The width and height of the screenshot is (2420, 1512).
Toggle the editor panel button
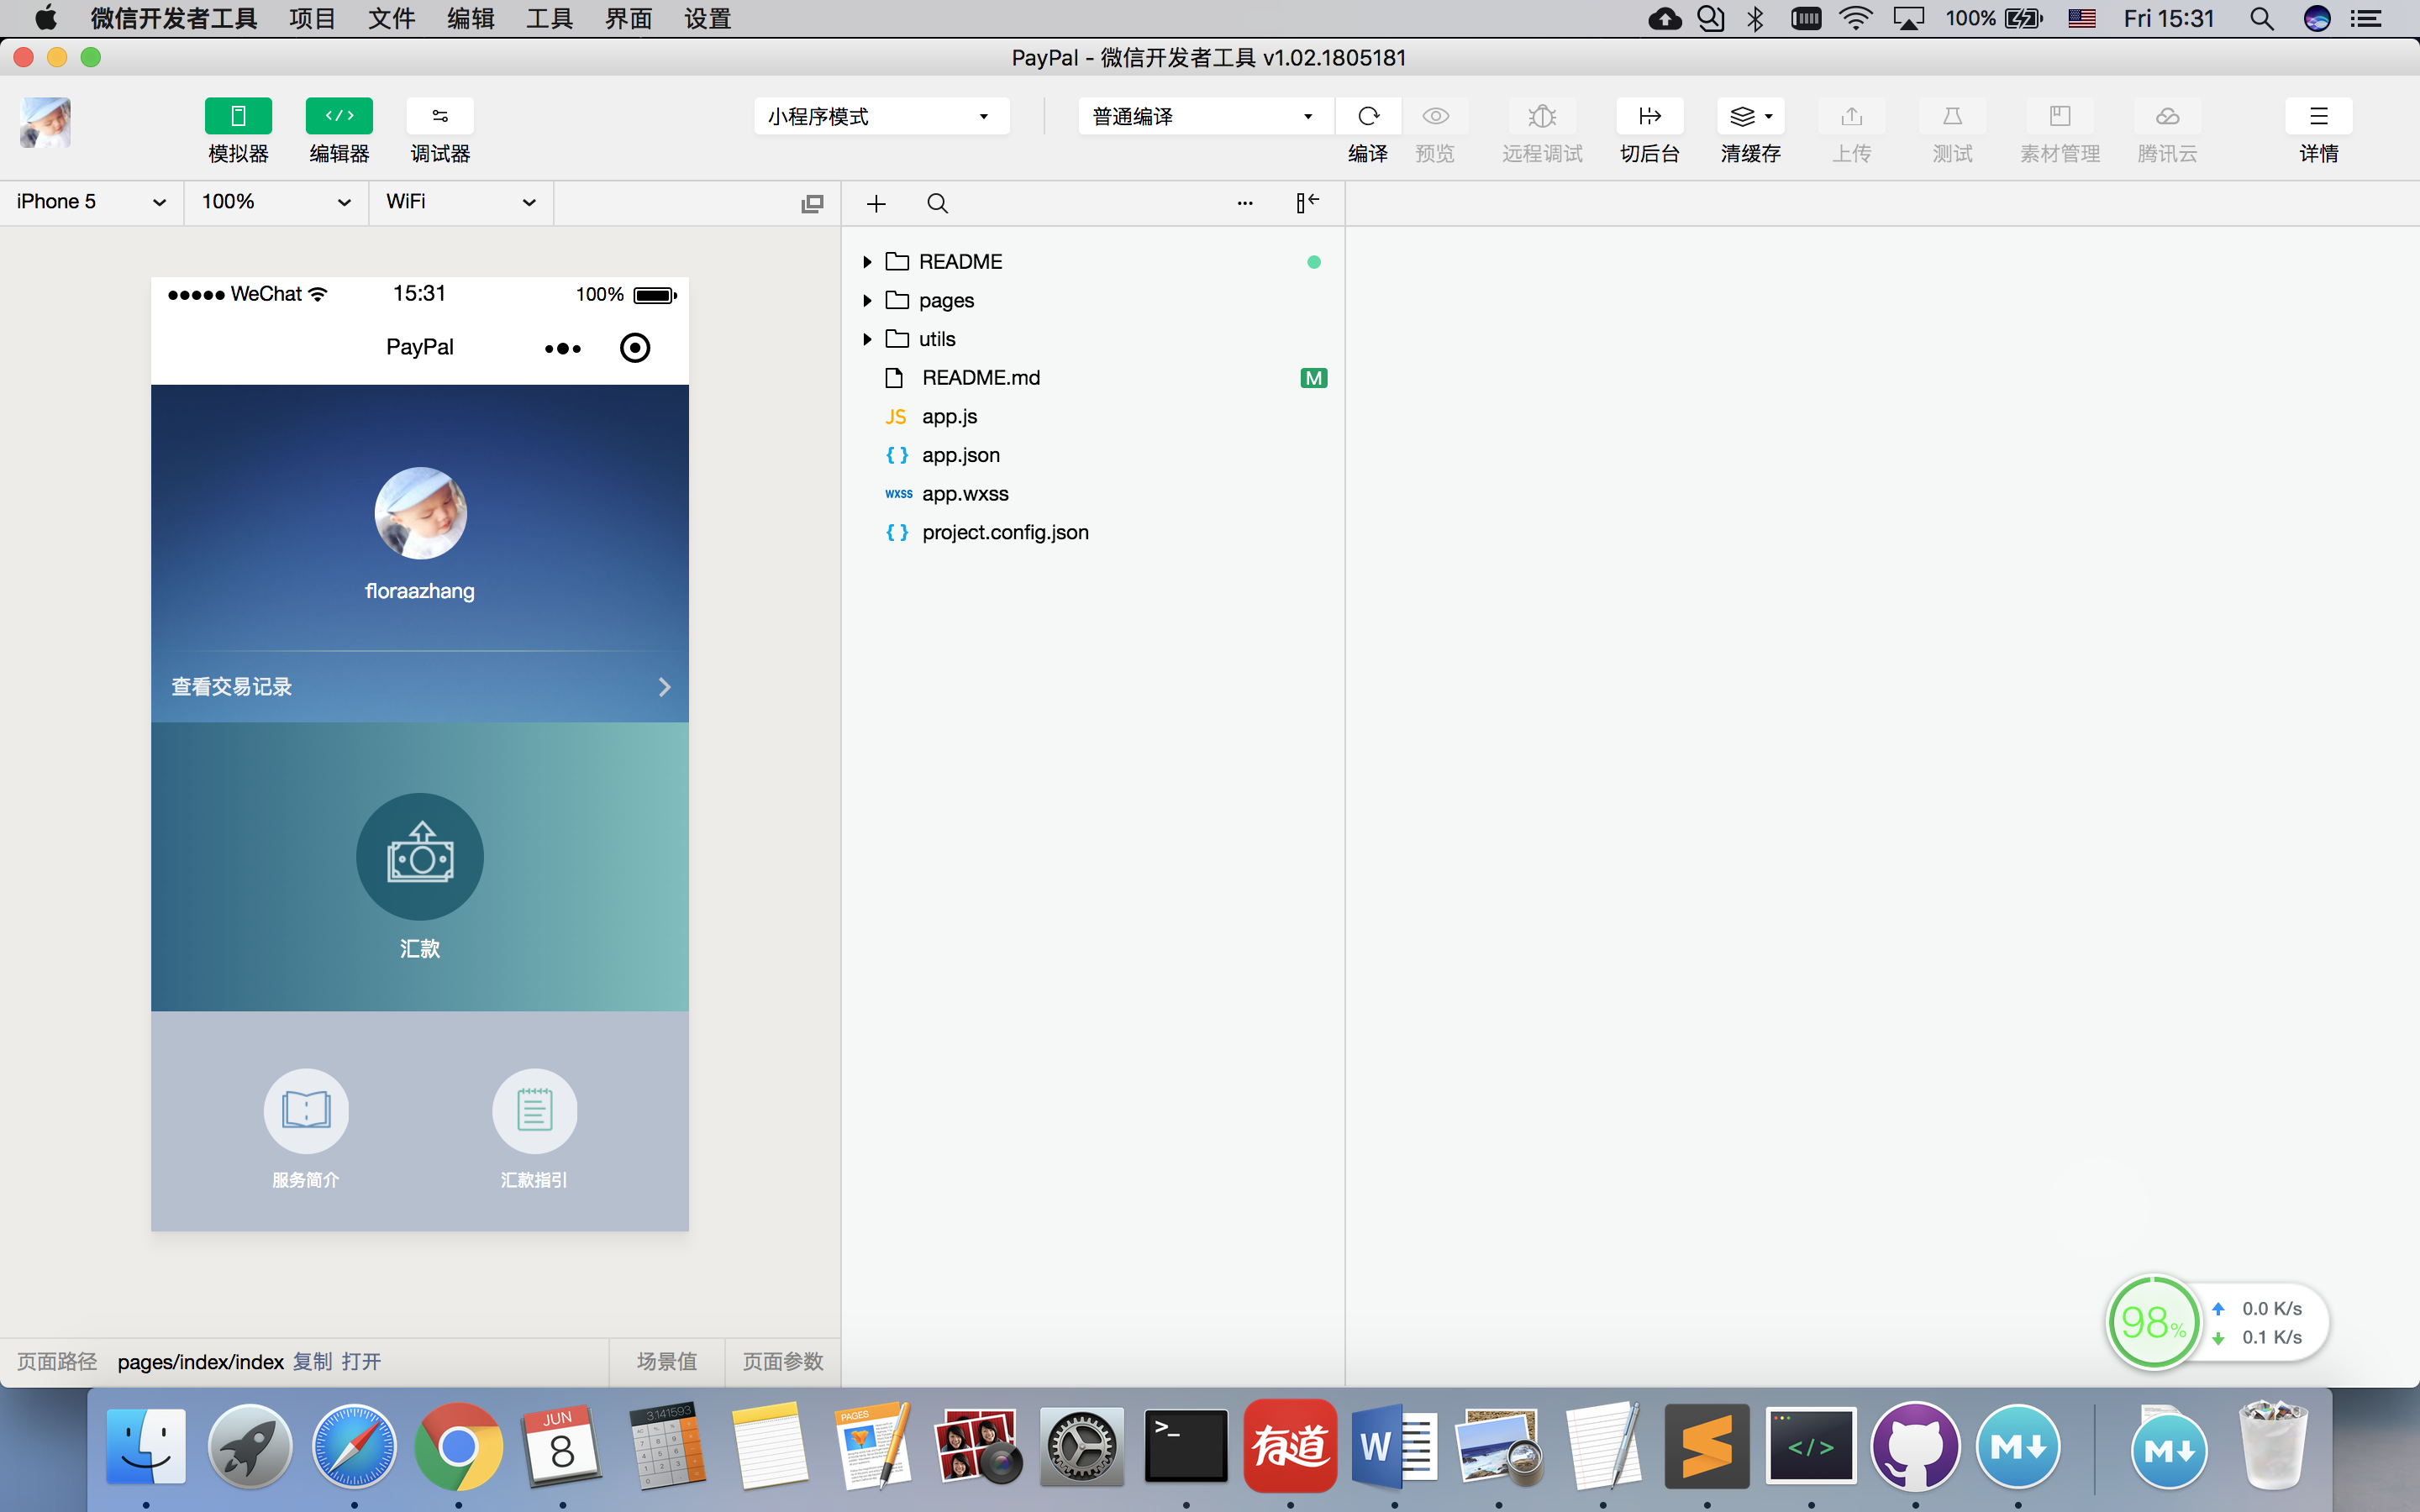(339, 116)
